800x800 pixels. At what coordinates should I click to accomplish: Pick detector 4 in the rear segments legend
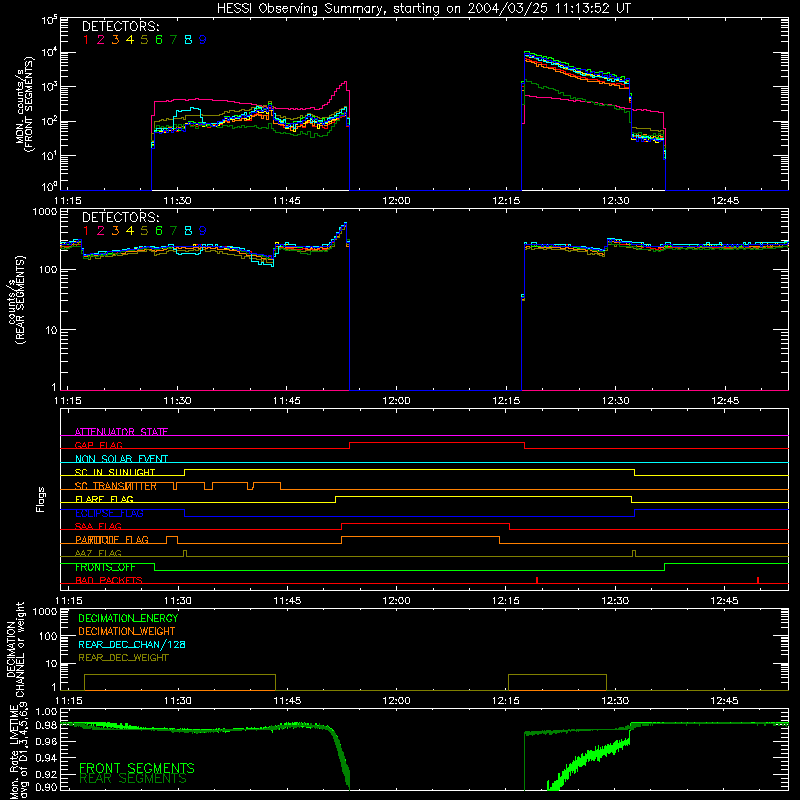[130, 231]
